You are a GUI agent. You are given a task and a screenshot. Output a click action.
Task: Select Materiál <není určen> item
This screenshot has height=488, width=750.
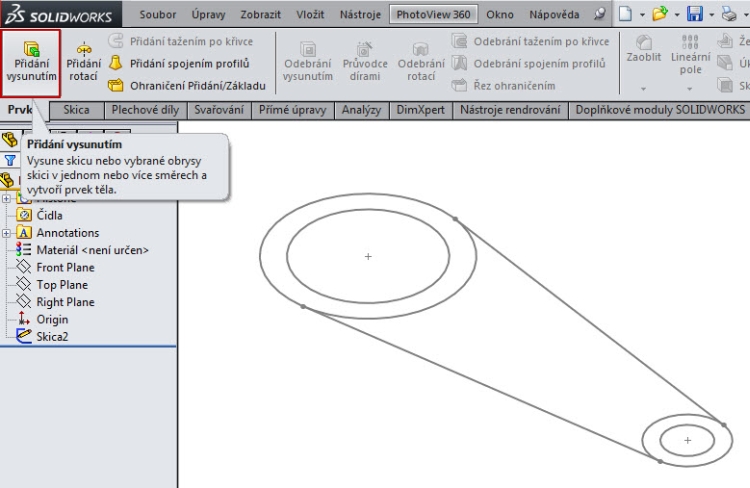93,250
